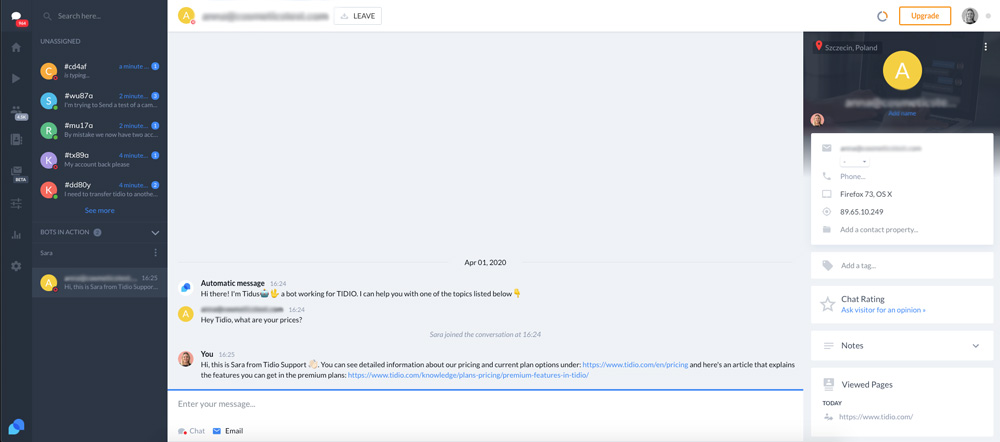
Task: Click the orange loading ring icon
Action: tap(883, 17)
